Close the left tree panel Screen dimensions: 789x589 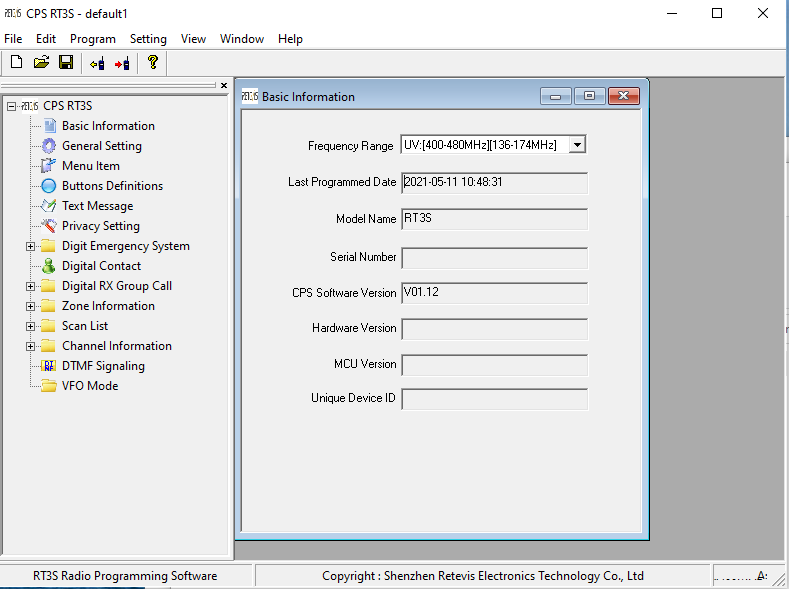[x=224, y=86]
